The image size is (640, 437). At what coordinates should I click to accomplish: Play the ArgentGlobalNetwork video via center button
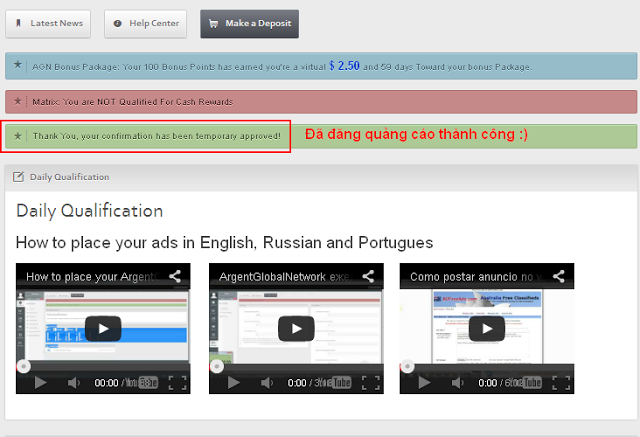click(x=296, y=328)
